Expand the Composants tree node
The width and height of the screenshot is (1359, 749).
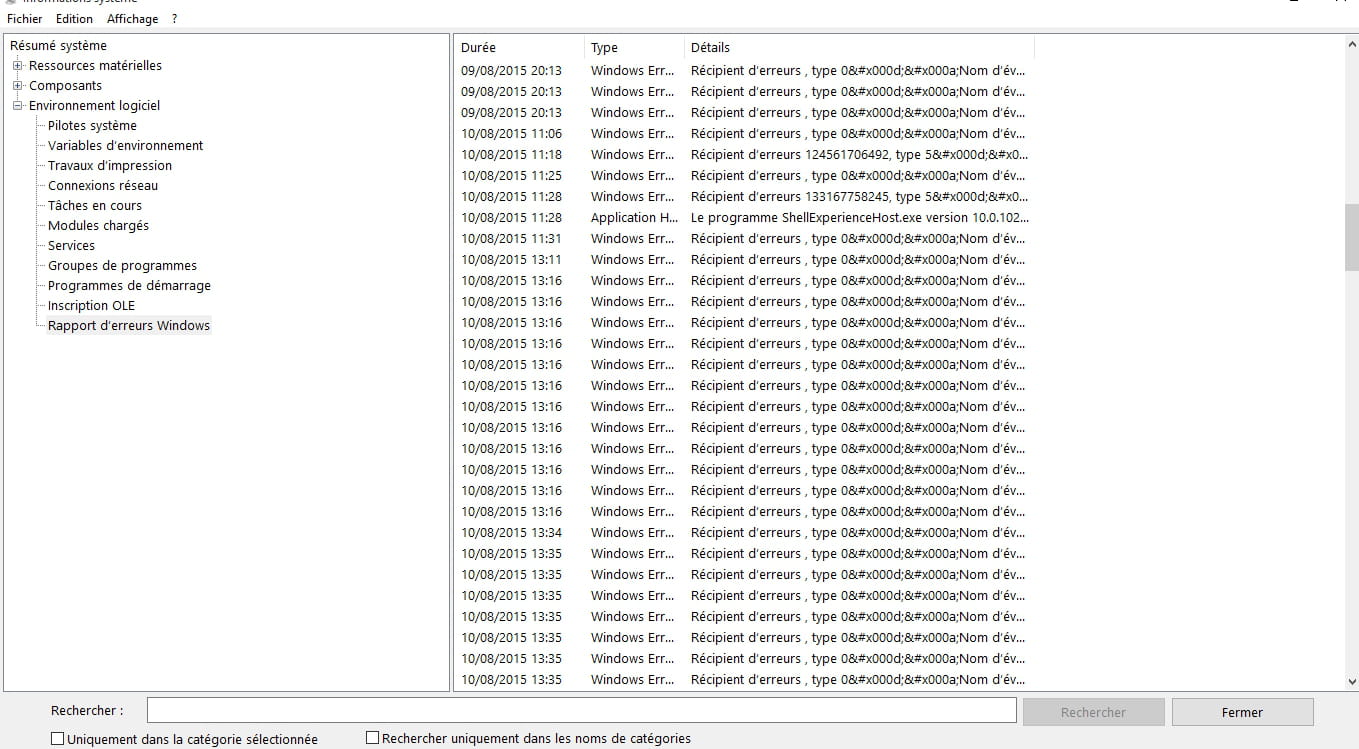pyautogui.click(x=17, y=86)
